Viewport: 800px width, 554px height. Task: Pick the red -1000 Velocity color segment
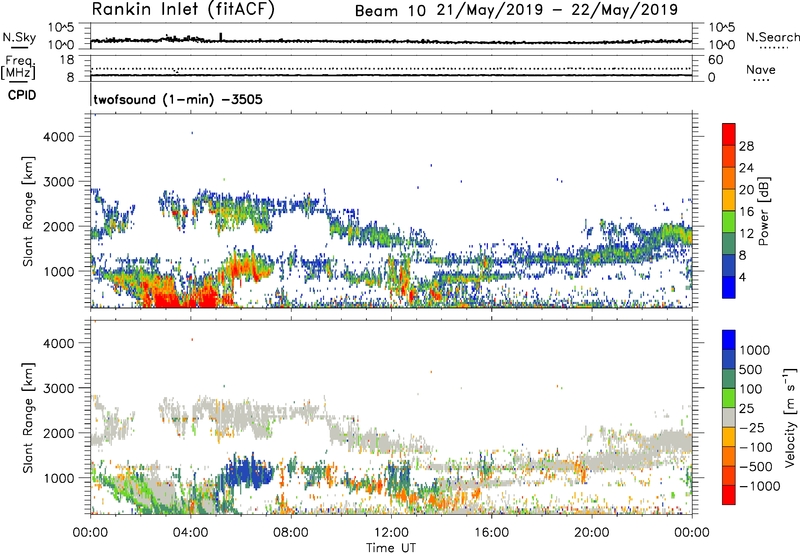coord(729,495)
